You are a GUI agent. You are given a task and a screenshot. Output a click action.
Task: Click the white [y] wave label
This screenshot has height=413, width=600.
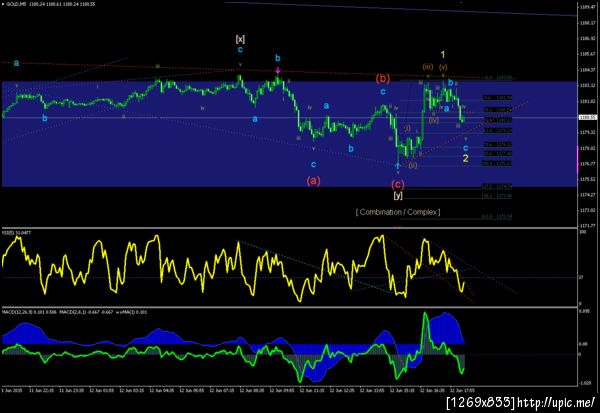[398, 195]
